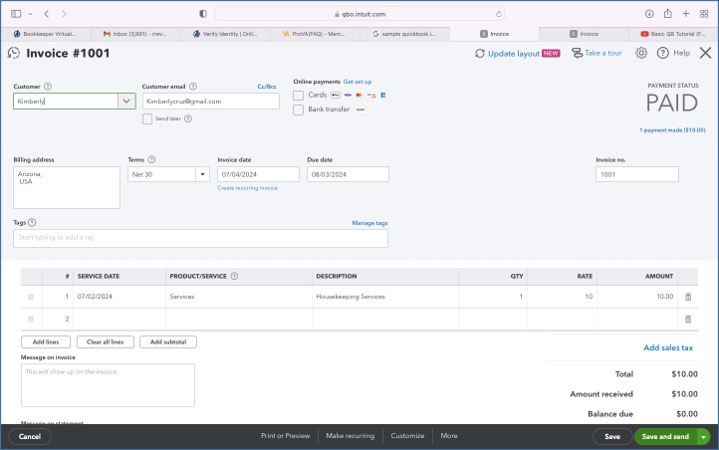Open a new Safari tab
Viewport: 719px width, 450px height.
pyautogui.click(x=686, y=14)
